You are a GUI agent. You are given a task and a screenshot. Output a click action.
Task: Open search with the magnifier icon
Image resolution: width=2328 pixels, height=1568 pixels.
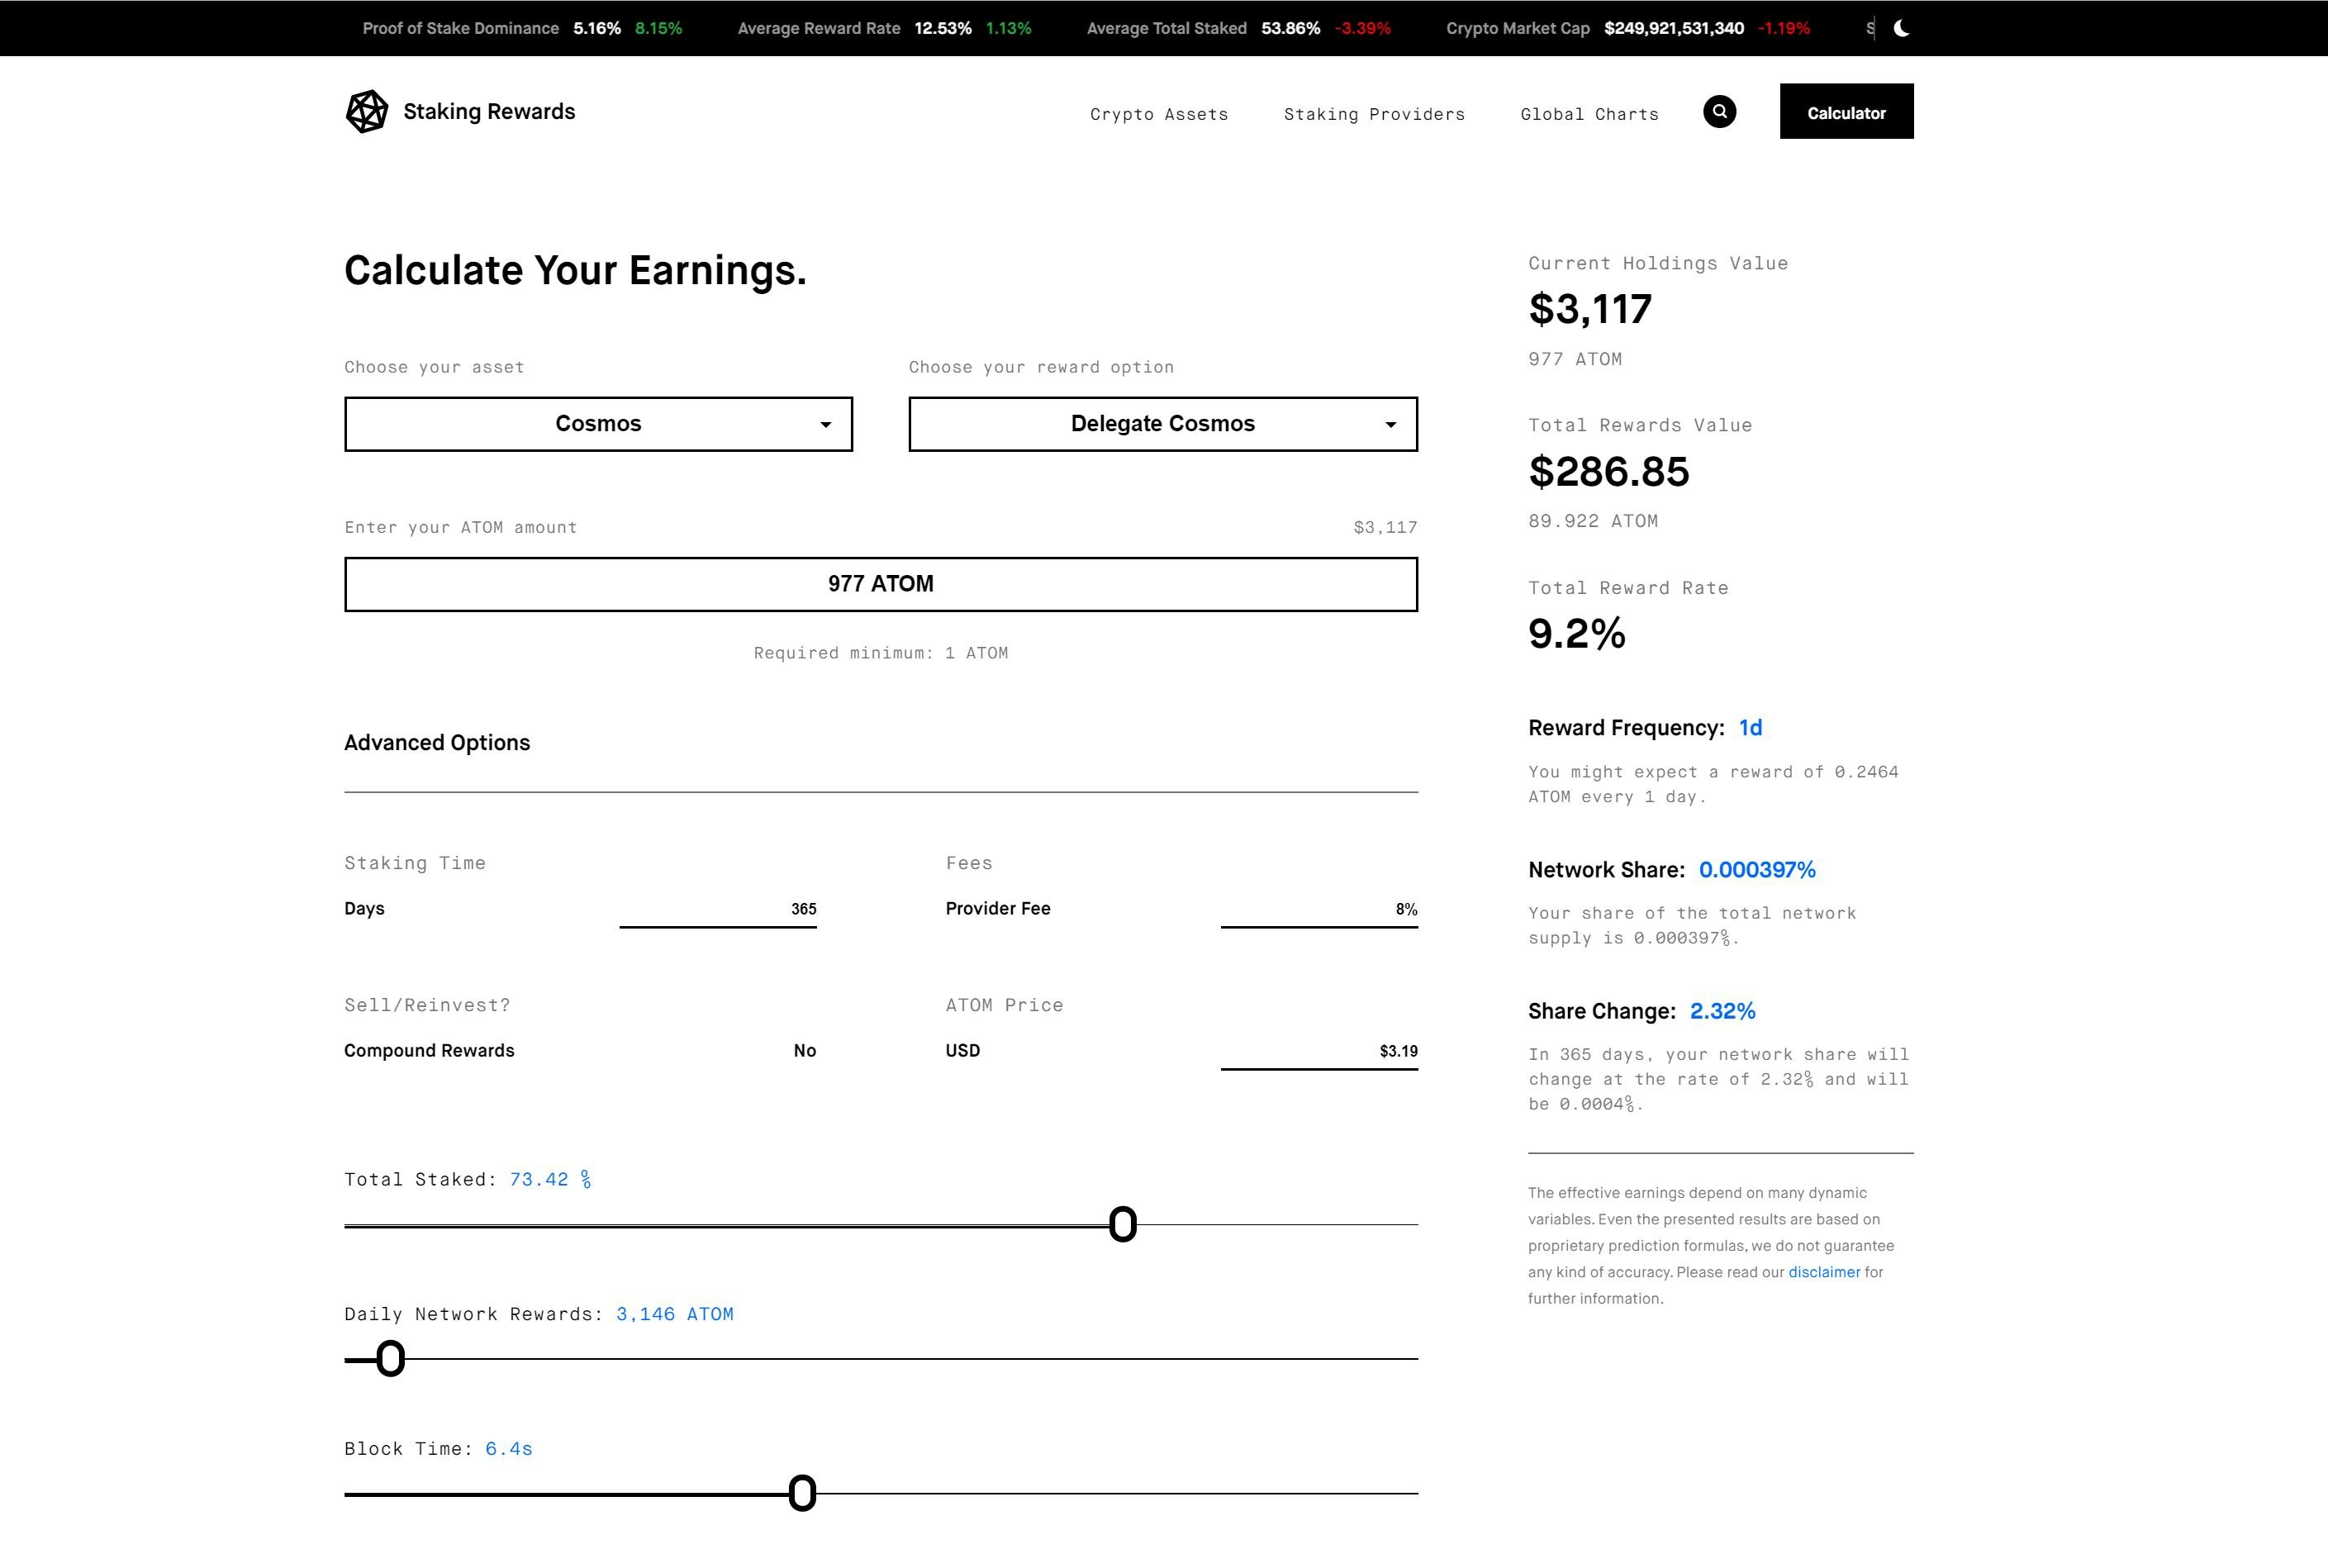click(x=1719, y=112)
